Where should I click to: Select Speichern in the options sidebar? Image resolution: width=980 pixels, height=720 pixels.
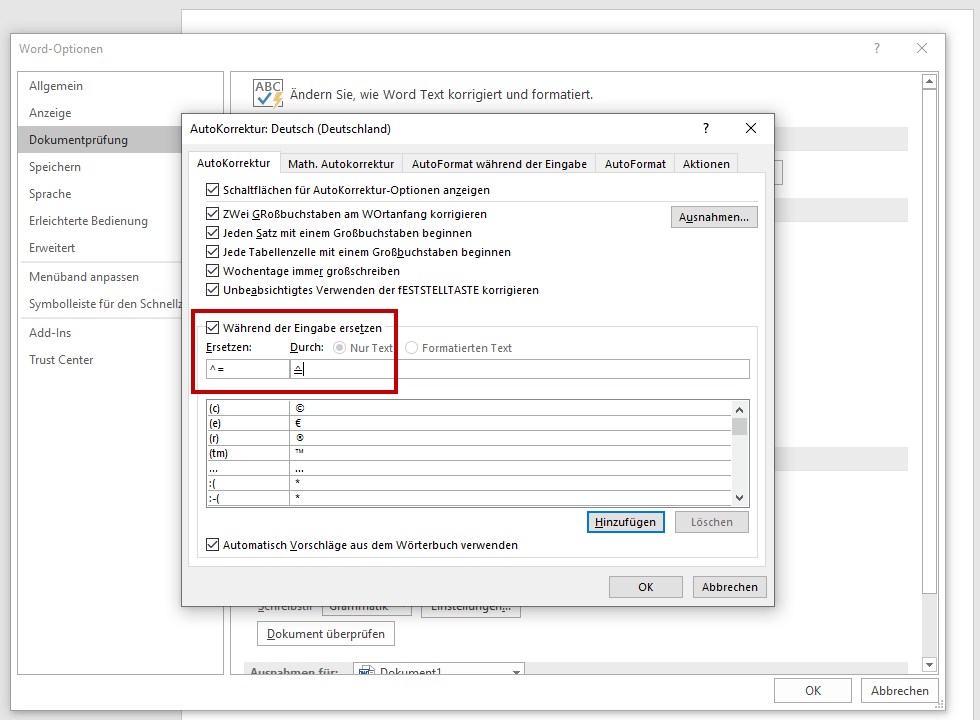[55, 167]
